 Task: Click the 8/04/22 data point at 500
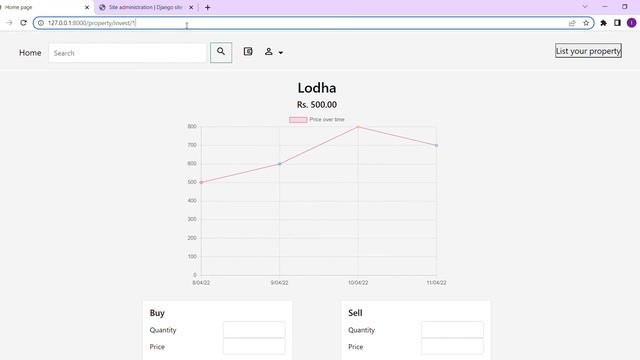tap(201, 182)
